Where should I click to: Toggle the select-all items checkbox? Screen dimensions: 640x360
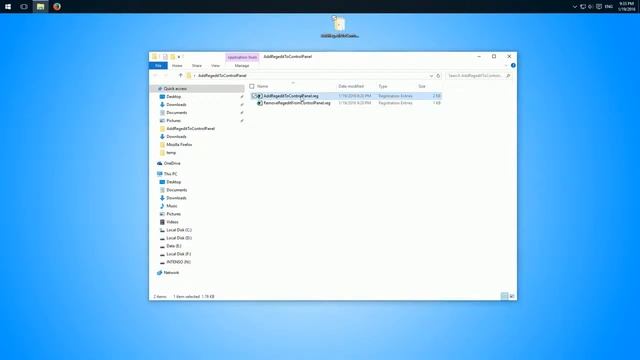pyautogui.click(x=252, y=87)
